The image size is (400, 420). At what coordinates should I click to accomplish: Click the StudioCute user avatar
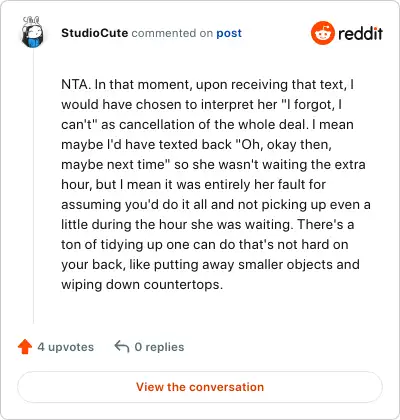[33, 32]
